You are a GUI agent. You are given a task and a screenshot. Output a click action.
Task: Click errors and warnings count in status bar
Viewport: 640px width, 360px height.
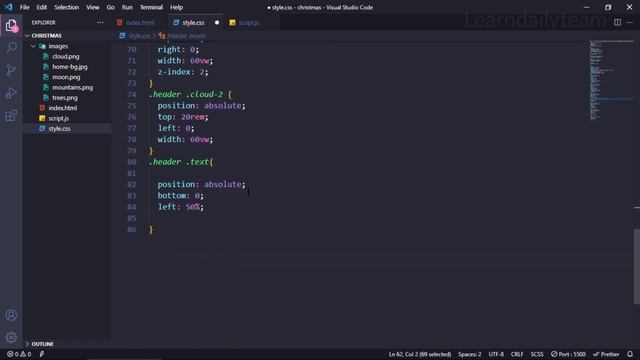19,354
